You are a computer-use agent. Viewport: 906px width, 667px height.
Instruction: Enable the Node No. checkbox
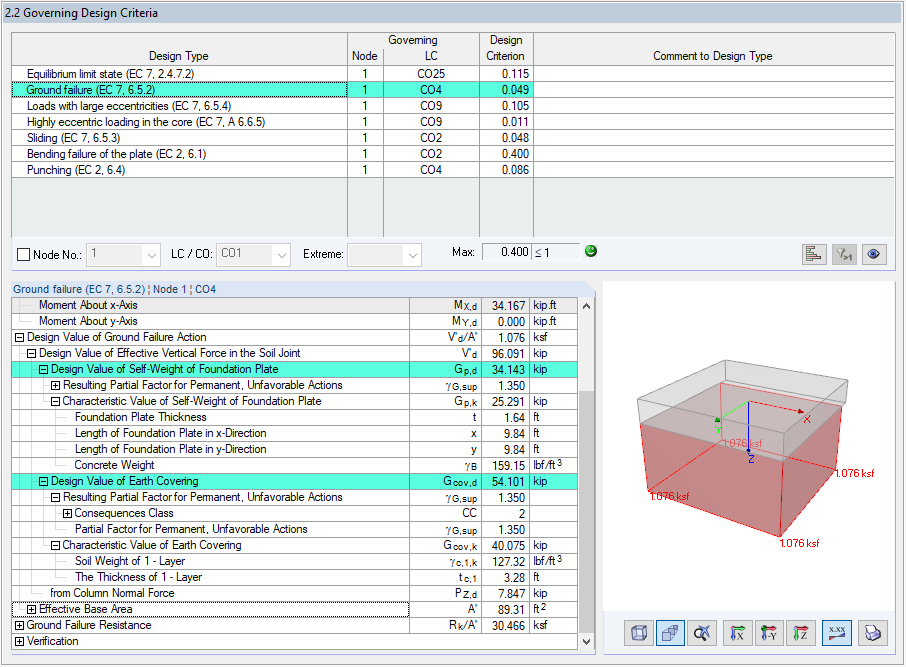pos(22,254)
